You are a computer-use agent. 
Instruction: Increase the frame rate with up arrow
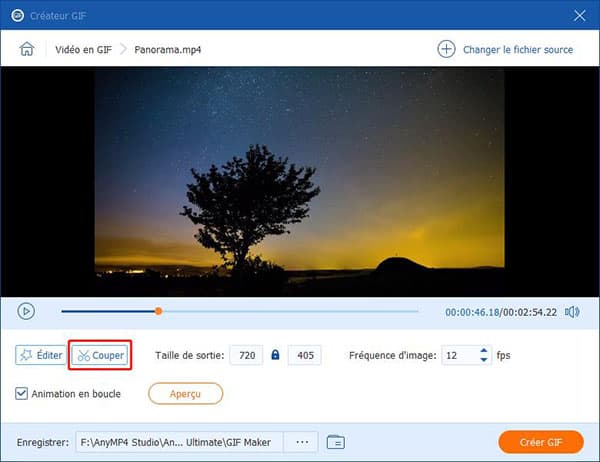pos(485,351)
